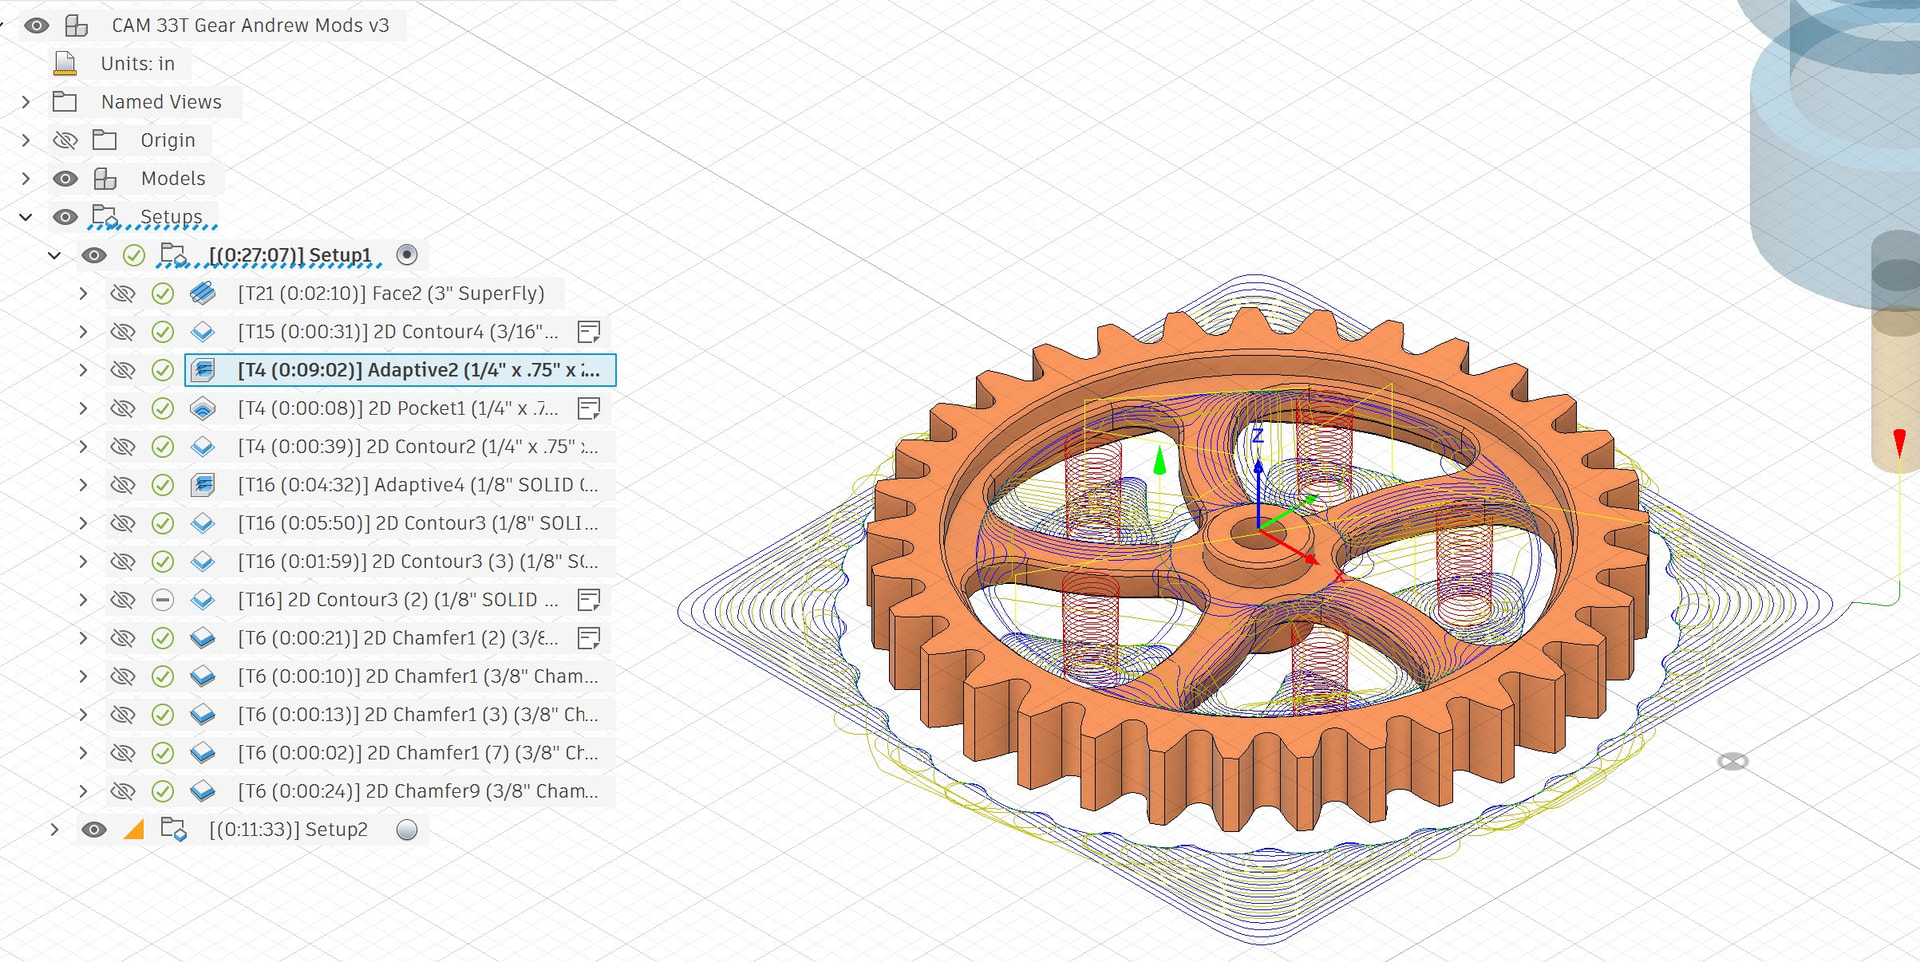Click the Face2 operation strategy icon

tap(202, 293)
